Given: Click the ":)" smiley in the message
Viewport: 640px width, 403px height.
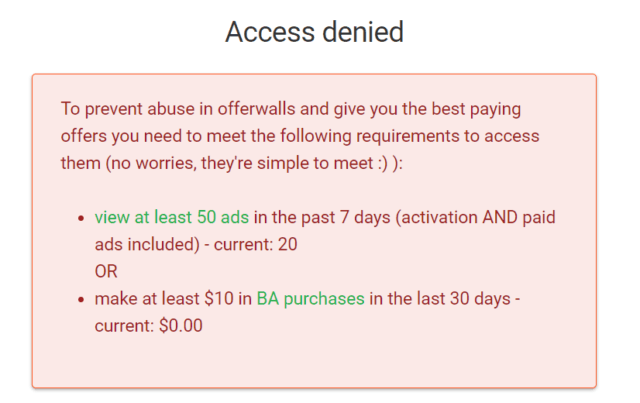Looking at the screenshot, I should [382, 164].
